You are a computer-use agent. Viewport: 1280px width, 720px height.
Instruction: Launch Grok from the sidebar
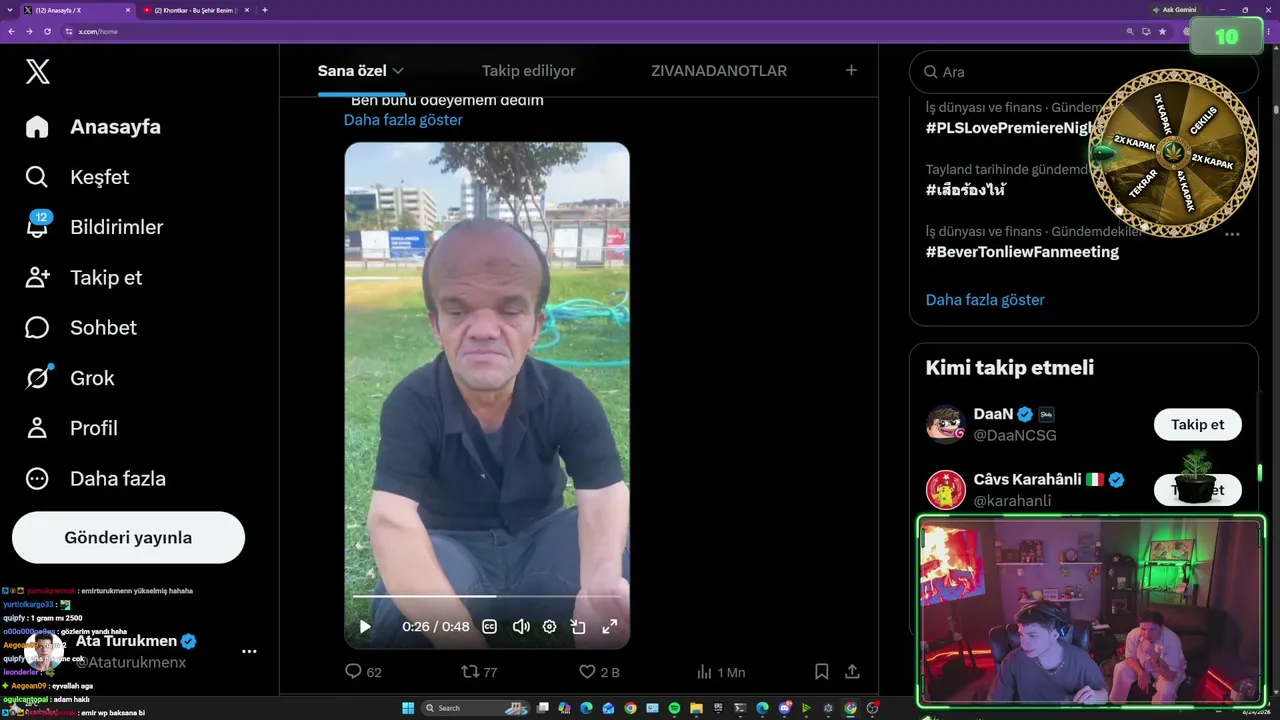coord(69,378)
